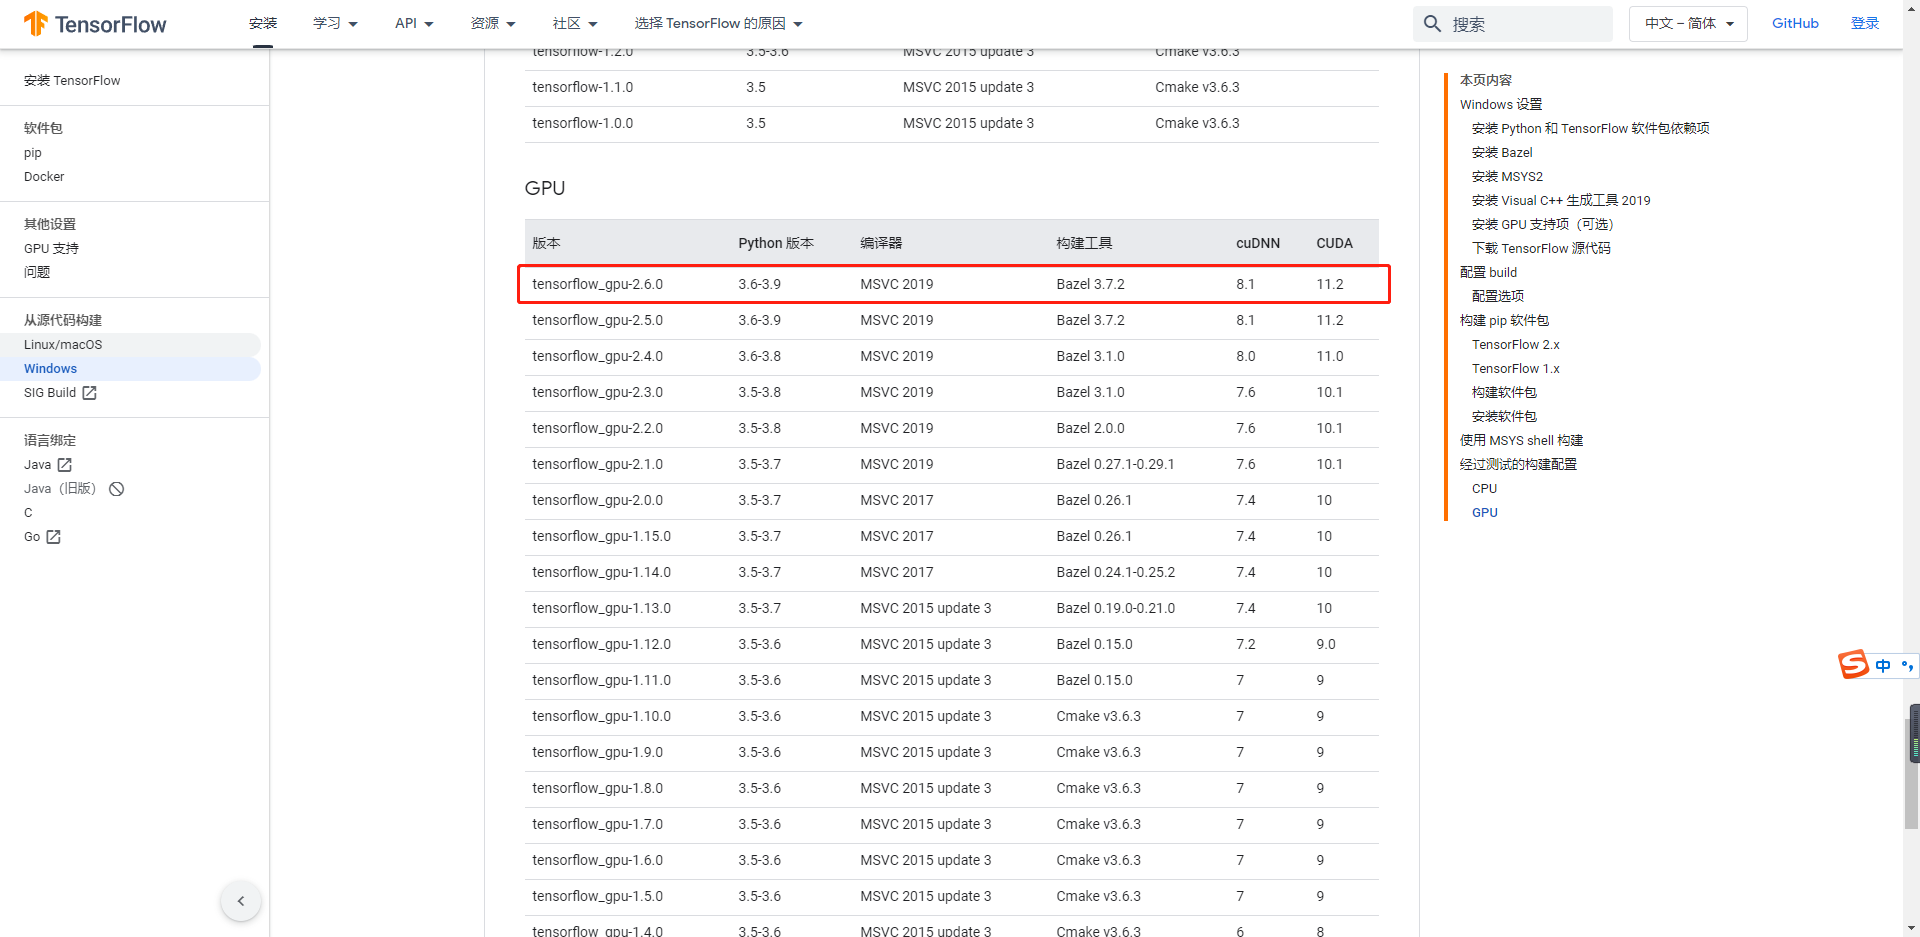
Task: Collapse the left sidebar with arrow button
Action: click(x=241, y=901)
